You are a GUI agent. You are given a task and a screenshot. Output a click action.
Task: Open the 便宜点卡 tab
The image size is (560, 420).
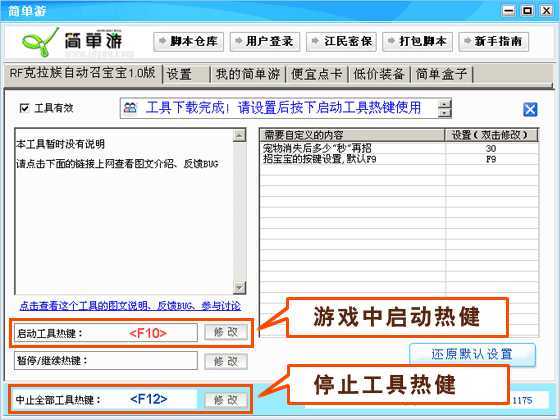[316, 74]
